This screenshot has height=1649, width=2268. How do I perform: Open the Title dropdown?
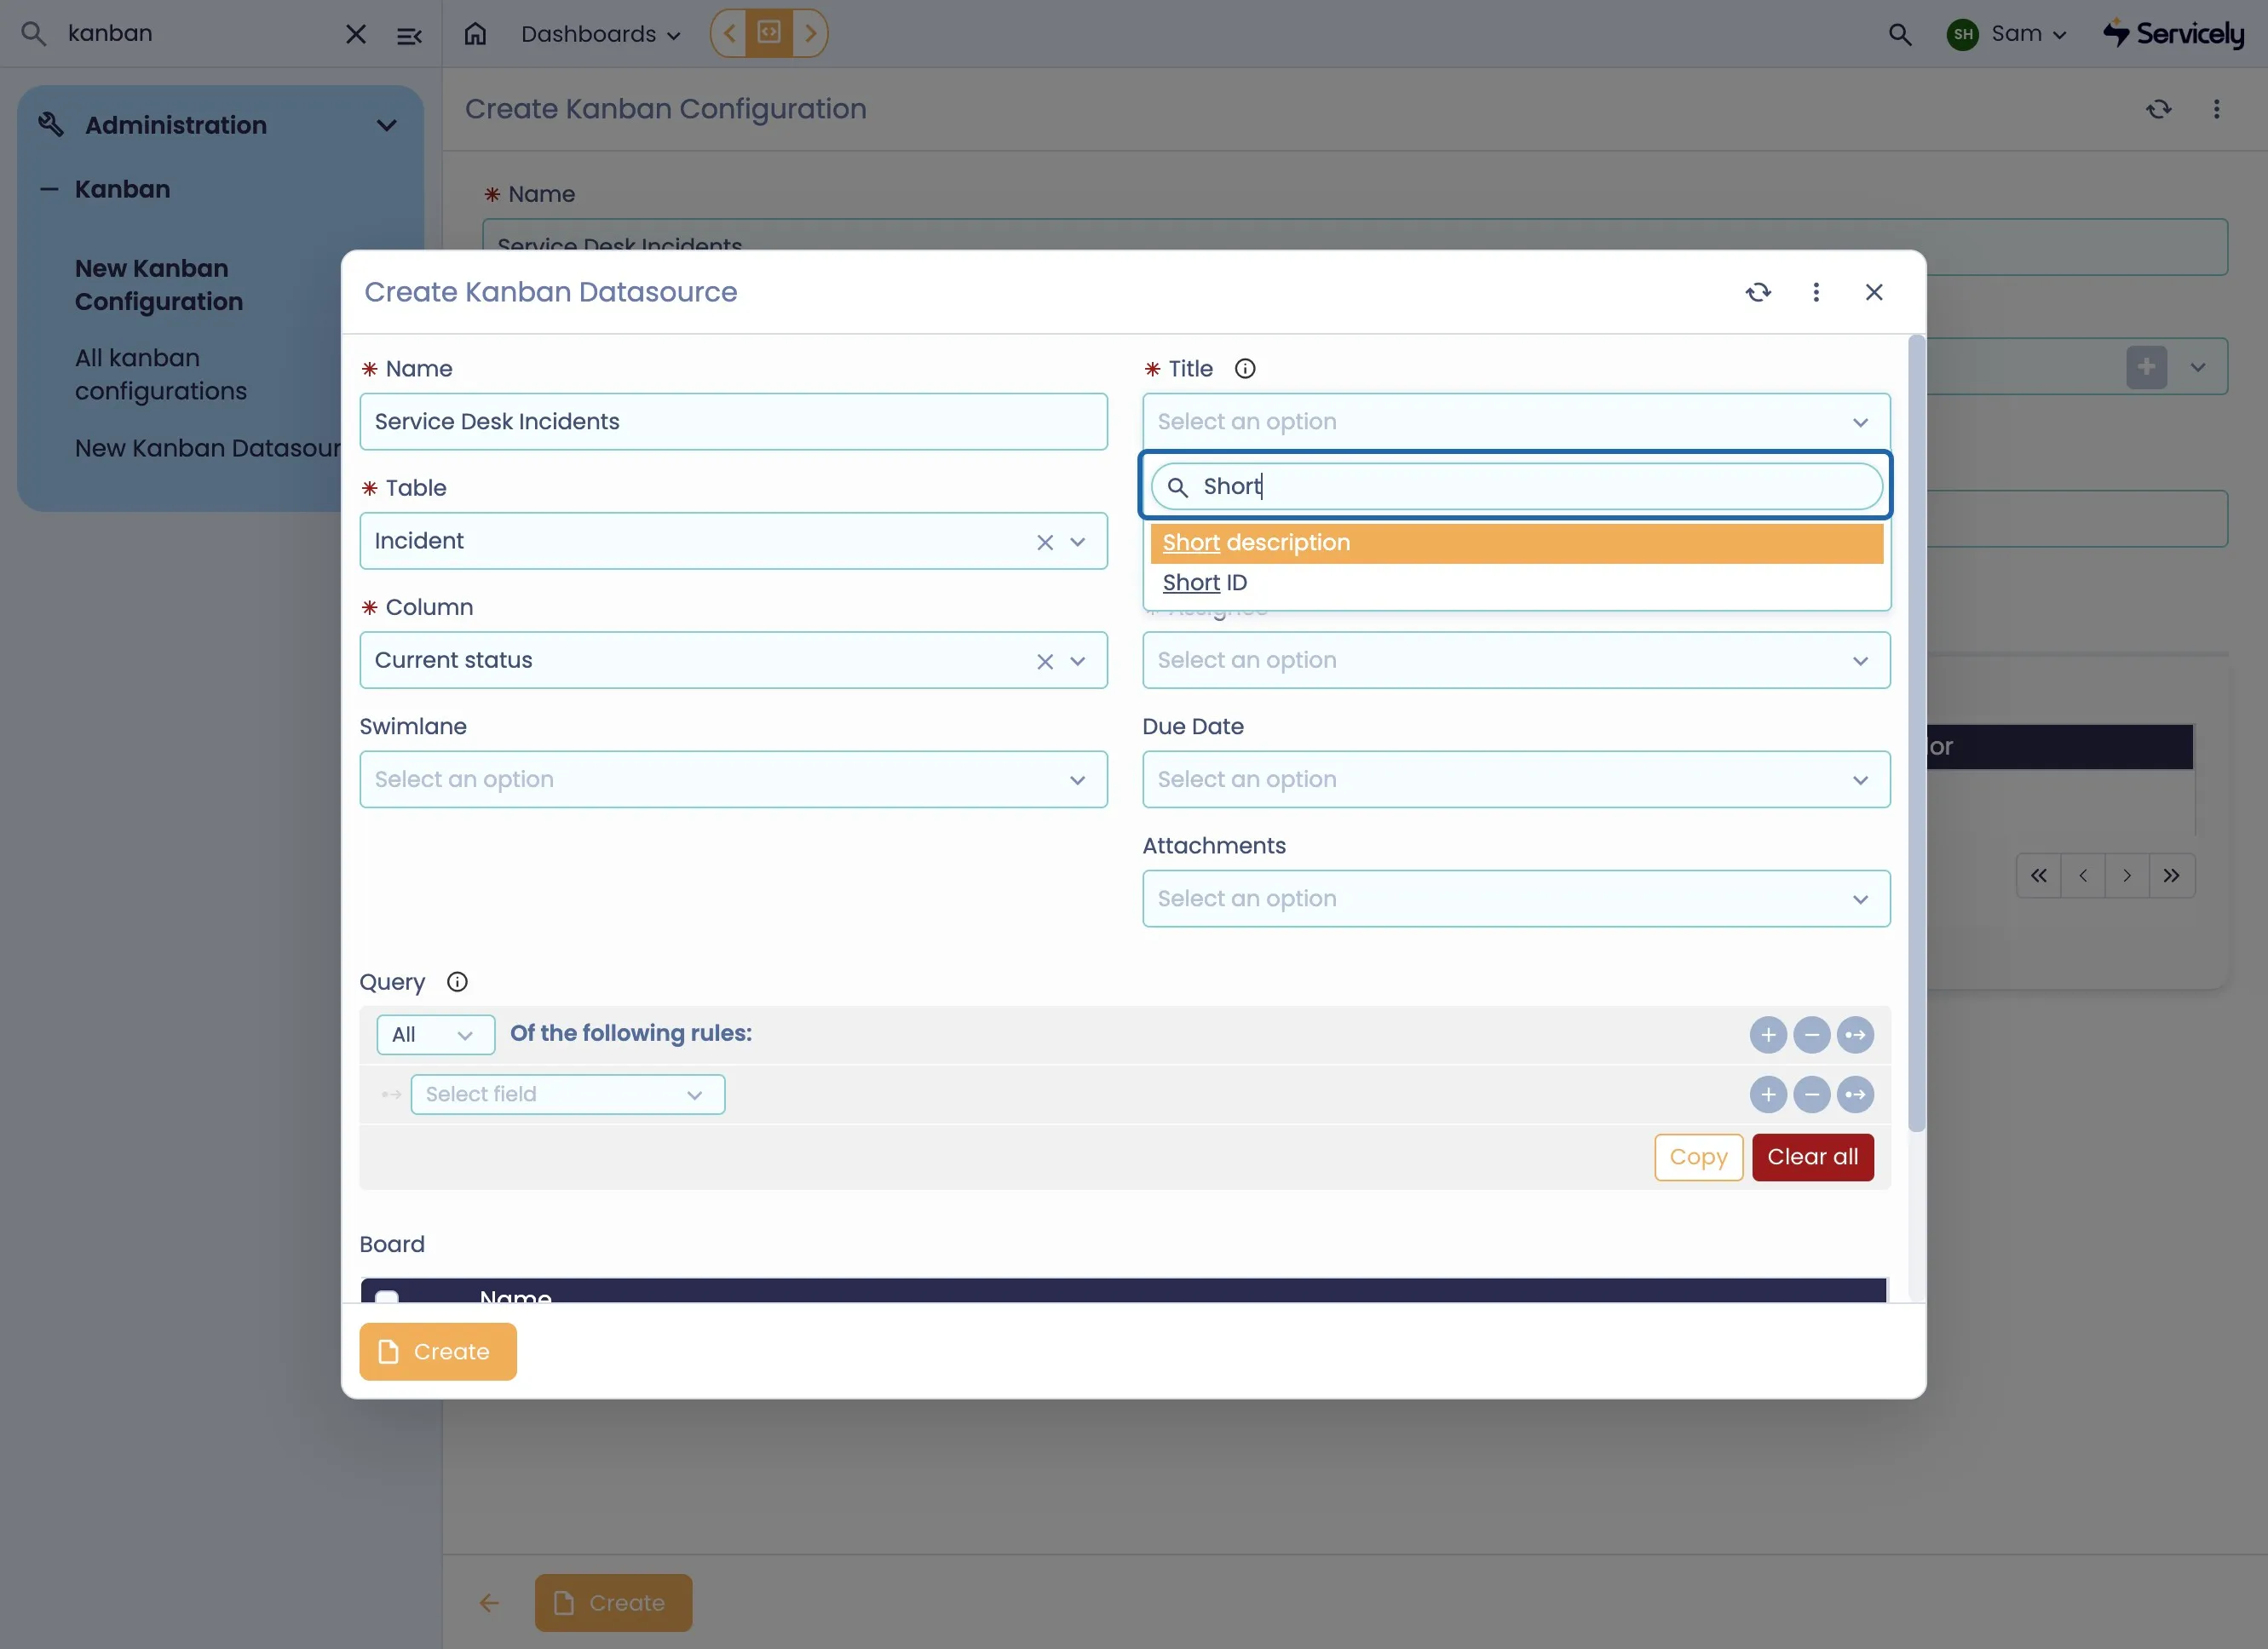pos(1516,422)
